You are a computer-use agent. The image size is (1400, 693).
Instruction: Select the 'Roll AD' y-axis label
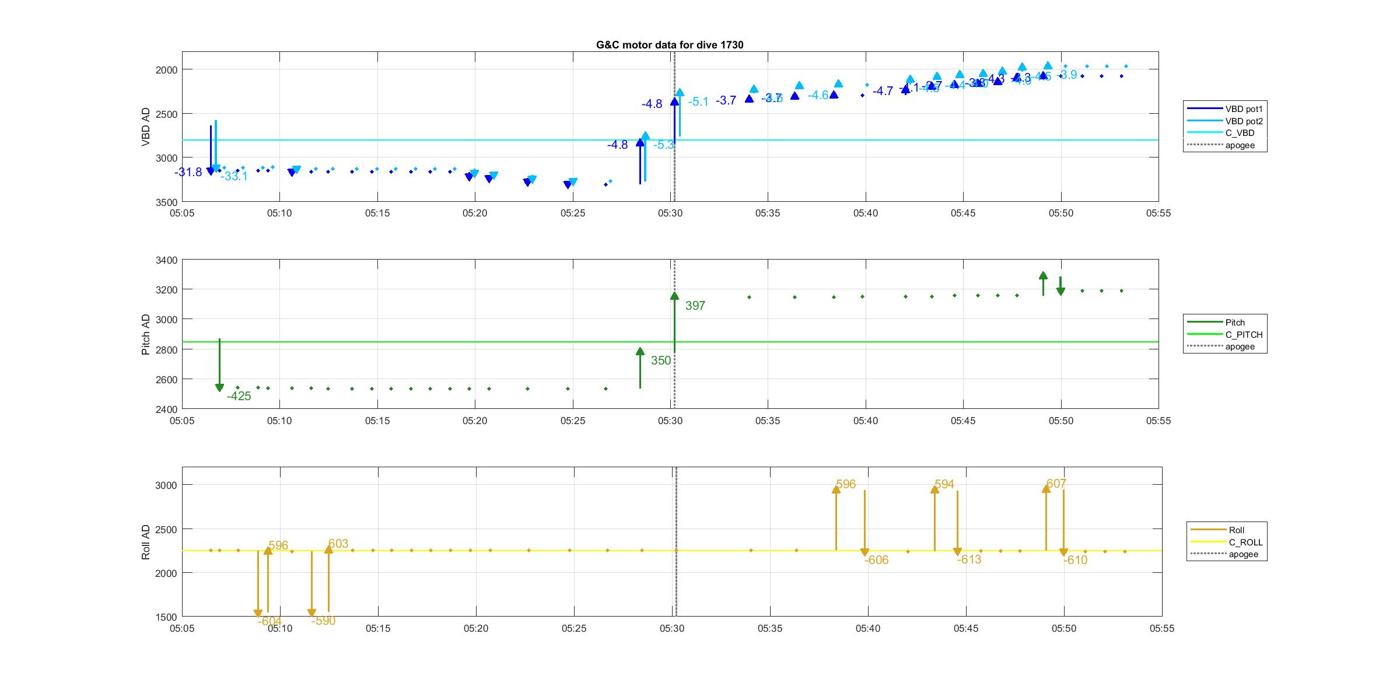[146, 541]
